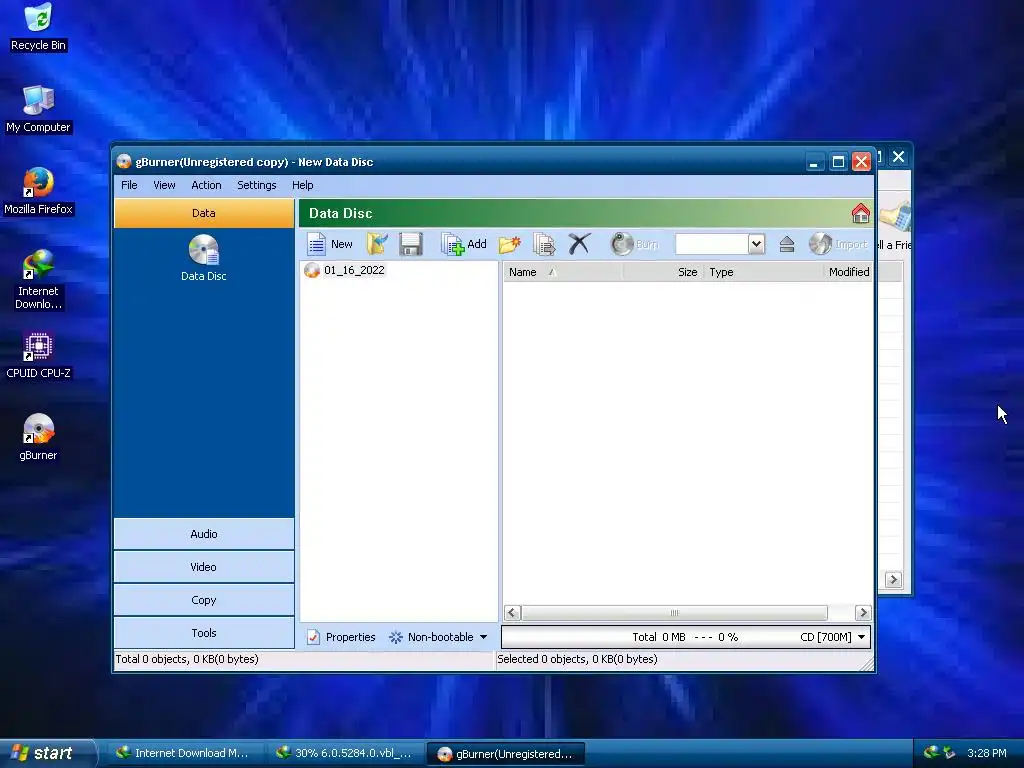1024x768 pixels.
Task: Open My Computer desktop icon
Action: pos(39,109)
